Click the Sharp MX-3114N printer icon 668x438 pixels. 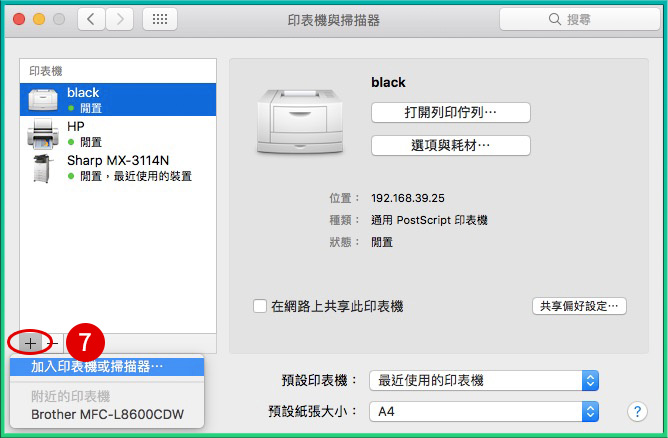[43, 168]
